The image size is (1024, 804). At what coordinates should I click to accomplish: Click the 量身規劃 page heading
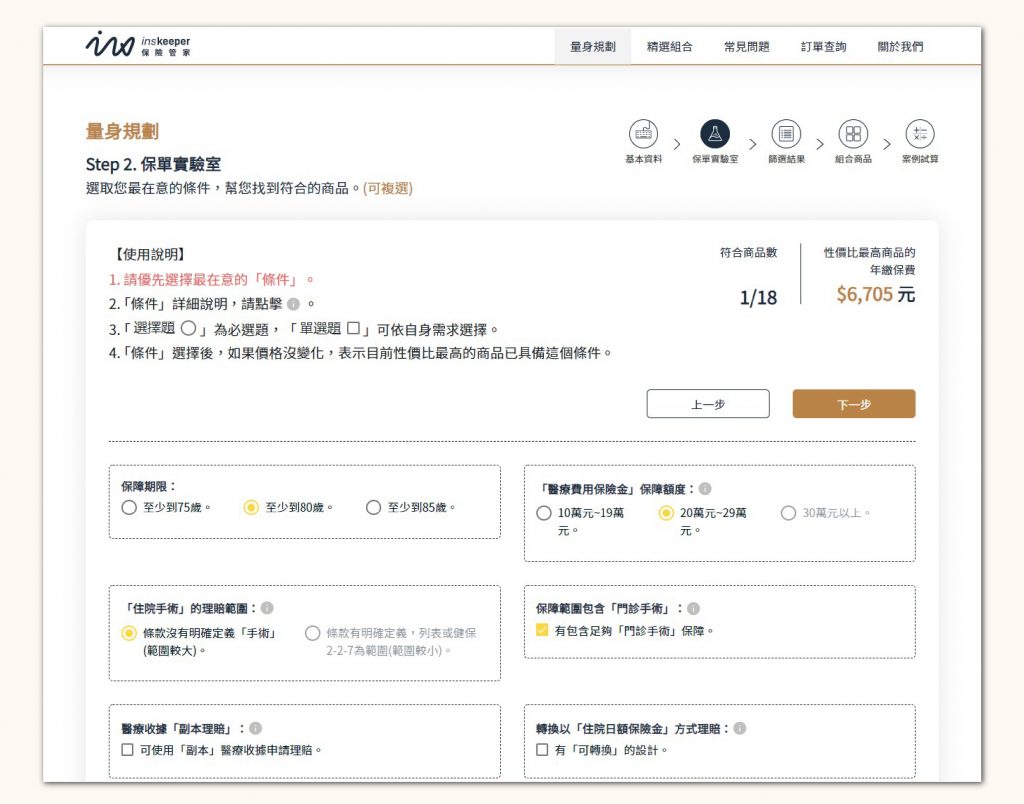pos(122,131)
